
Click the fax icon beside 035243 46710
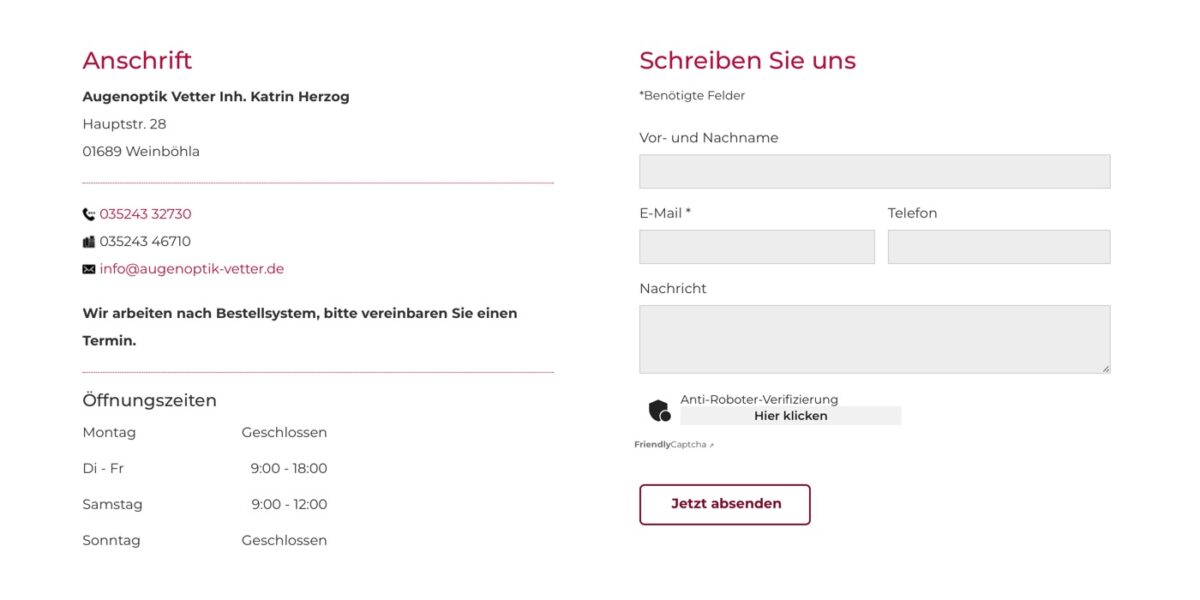pos(89,241)
